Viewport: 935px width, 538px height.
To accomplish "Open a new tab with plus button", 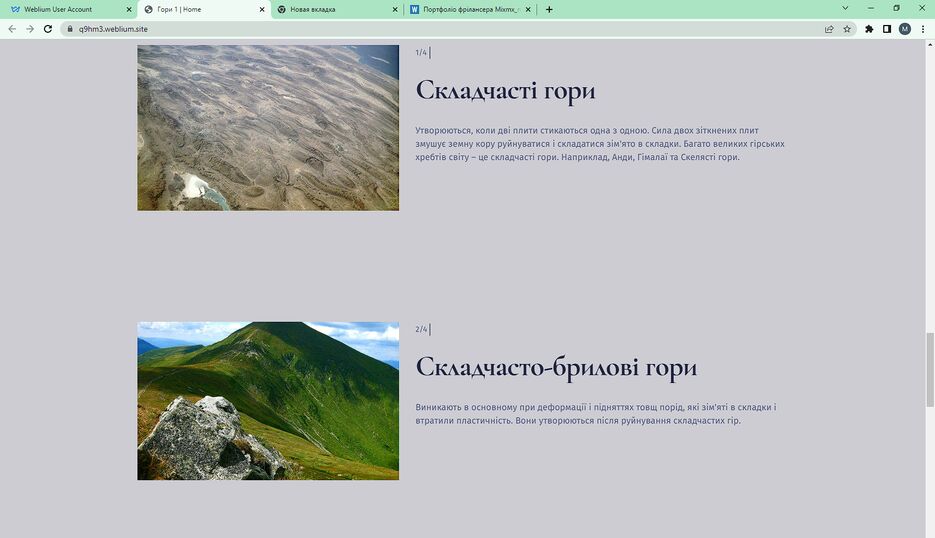I will [549, 9].
